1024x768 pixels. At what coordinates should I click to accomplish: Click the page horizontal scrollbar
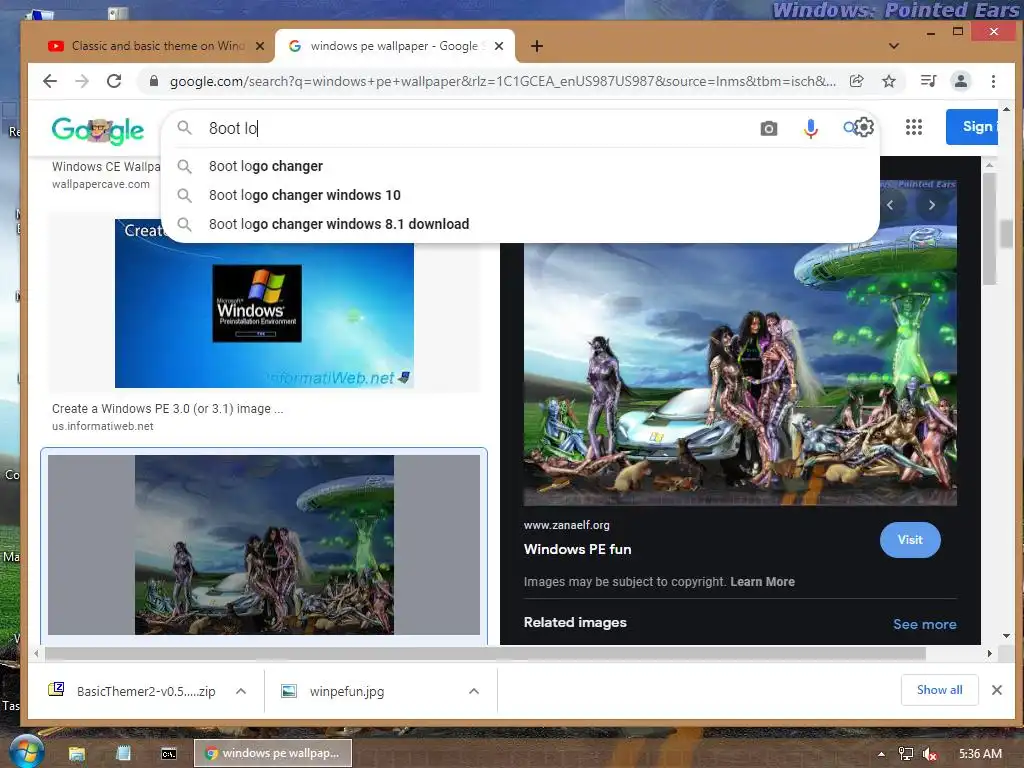[x=485, y=653]
